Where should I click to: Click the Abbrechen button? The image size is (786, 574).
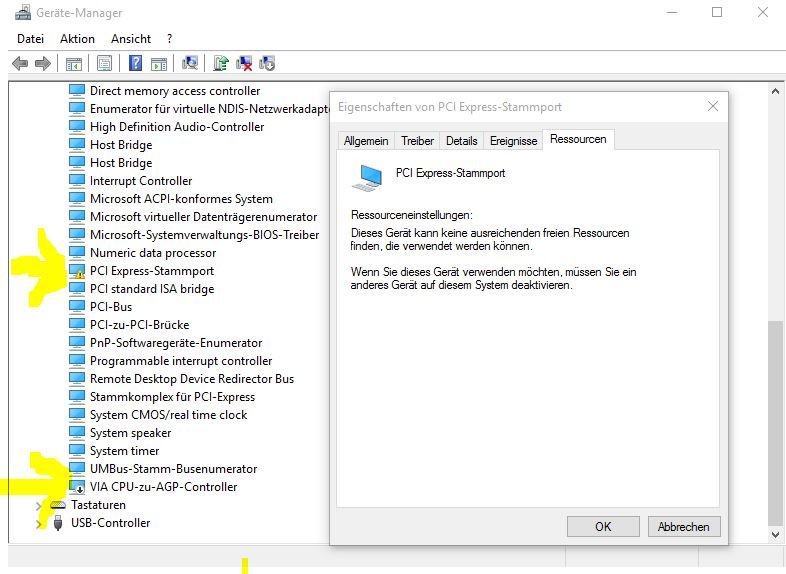tap(684, 526)
